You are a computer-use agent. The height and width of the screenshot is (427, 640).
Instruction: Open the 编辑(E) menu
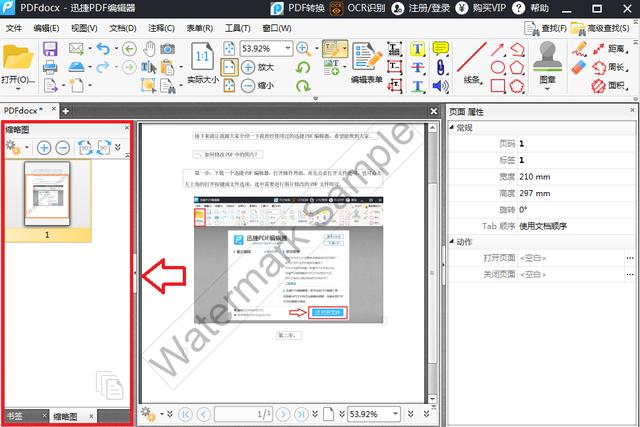46,28
